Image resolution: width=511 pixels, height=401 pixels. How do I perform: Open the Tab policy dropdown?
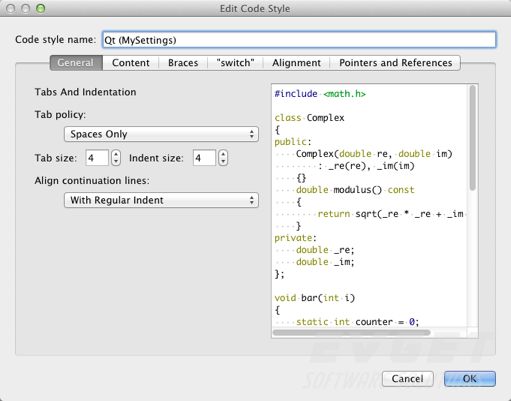[161, 134]
